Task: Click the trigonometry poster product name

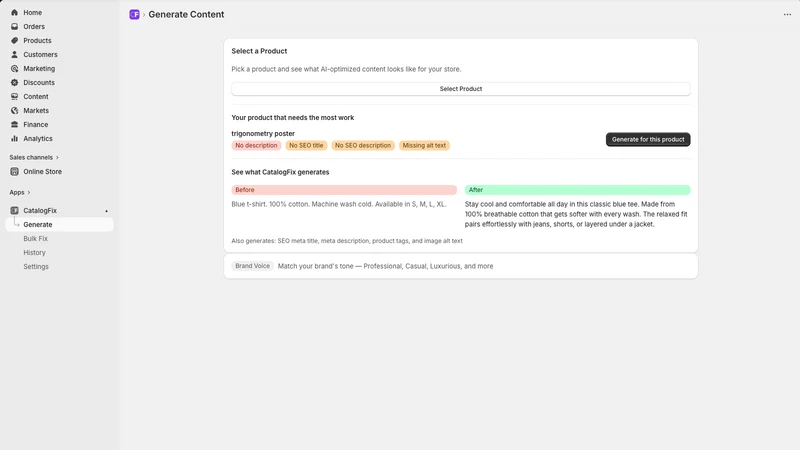Action: (263, 133)
